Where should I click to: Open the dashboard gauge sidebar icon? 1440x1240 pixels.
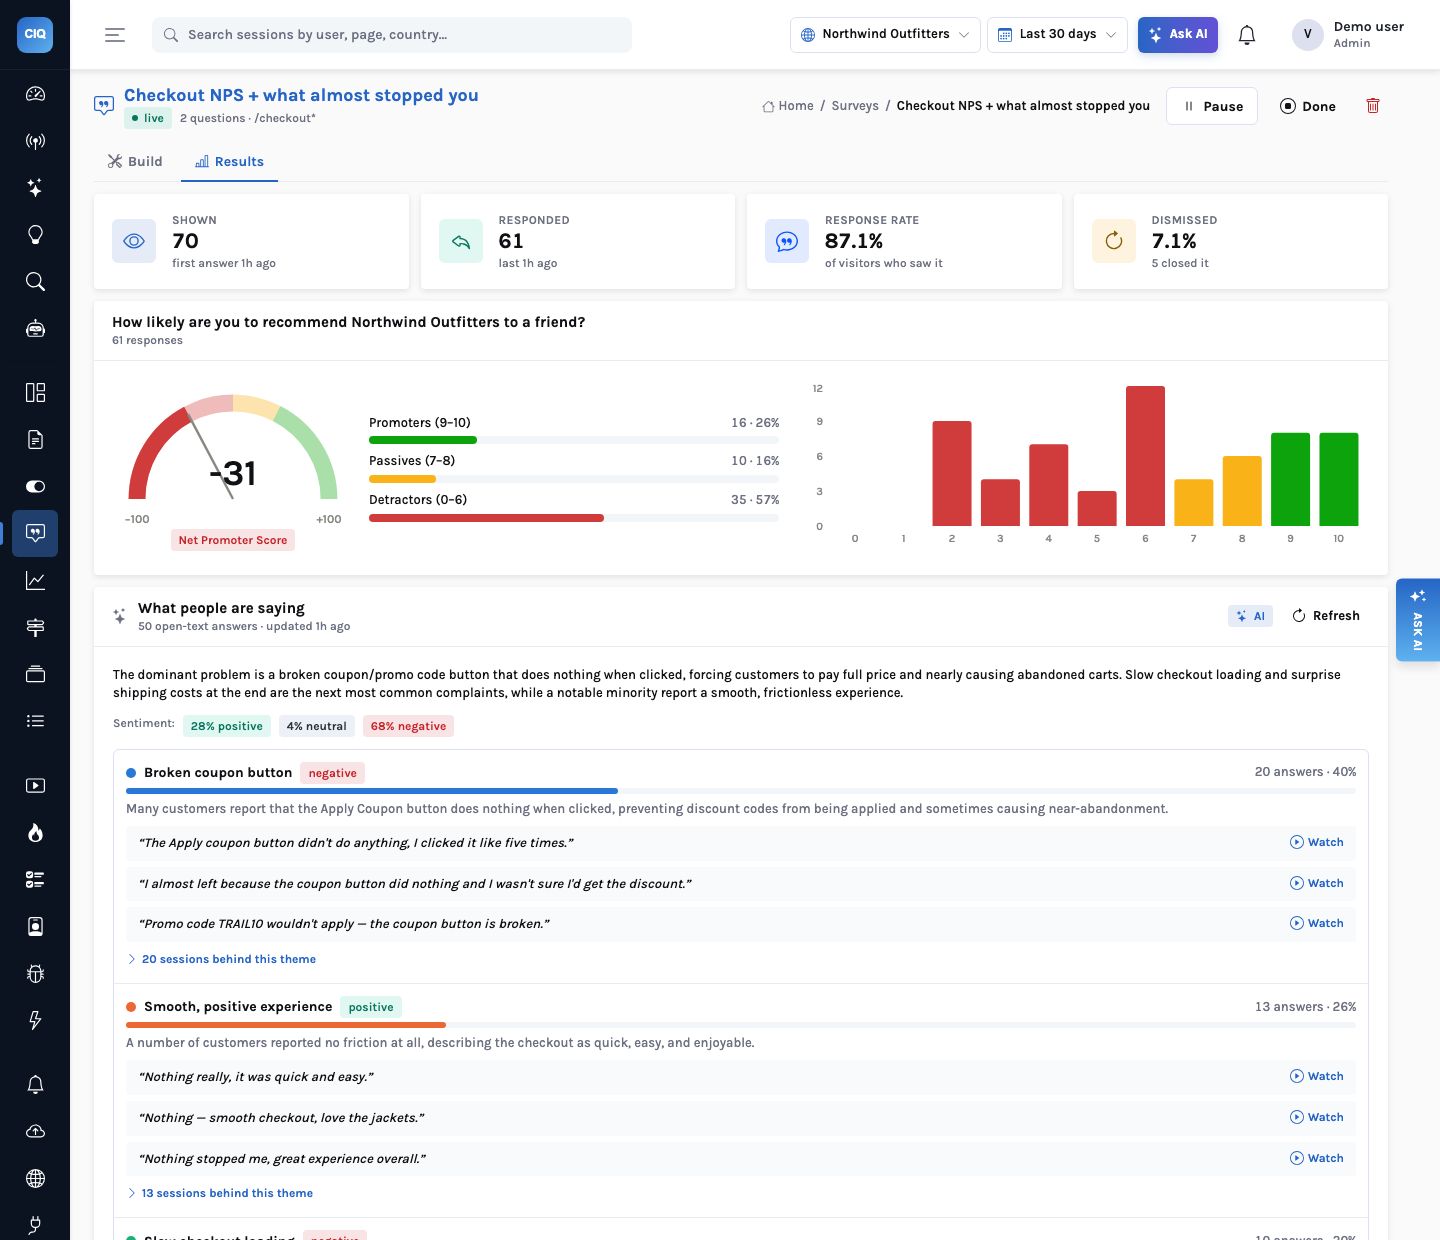35,94
